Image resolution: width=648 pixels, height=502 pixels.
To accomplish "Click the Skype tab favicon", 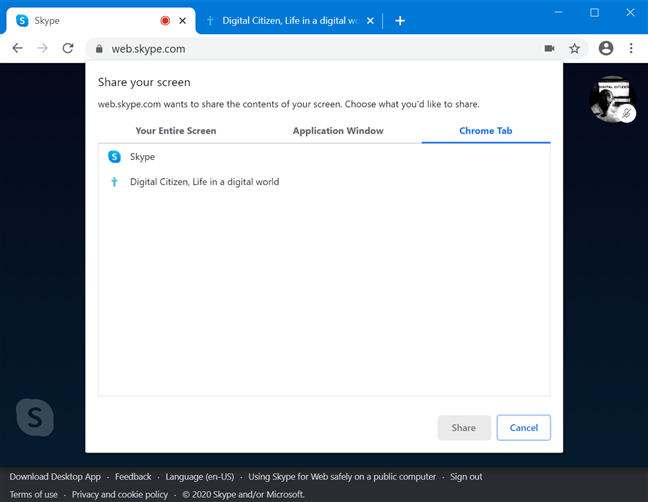I will coord(22,21).
